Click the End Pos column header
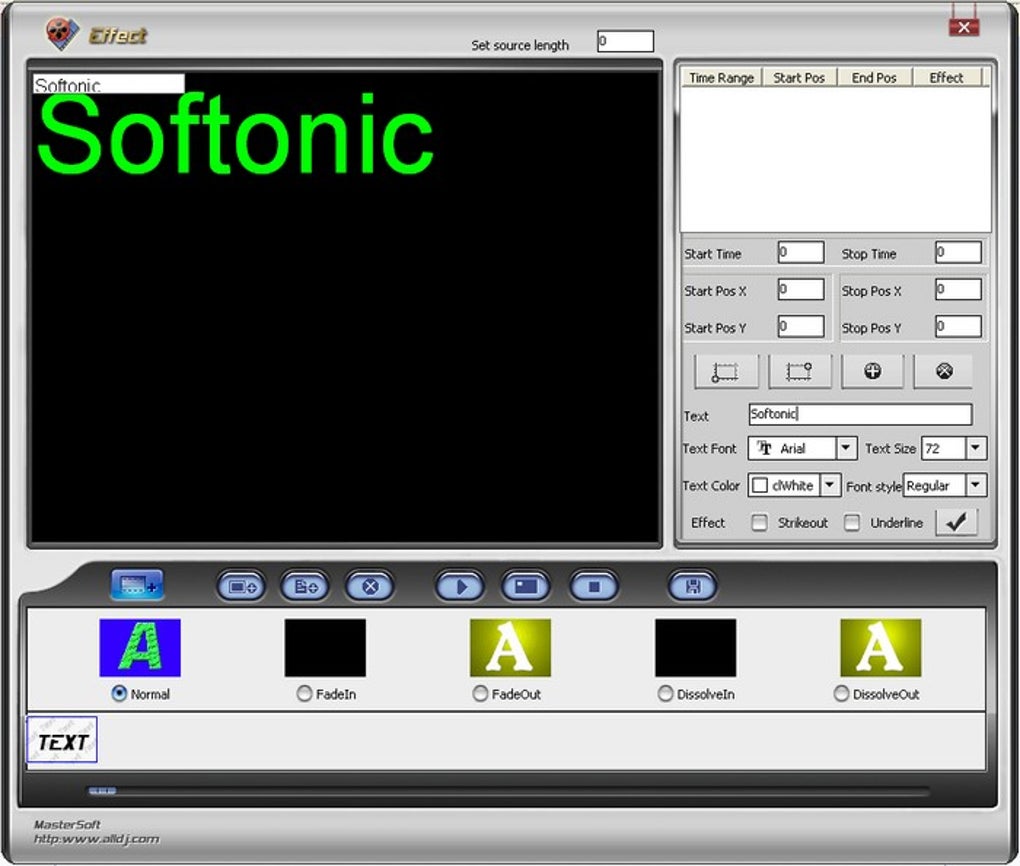The height and width of the screenshot is (866, 1020). click(x=874, y=77)
